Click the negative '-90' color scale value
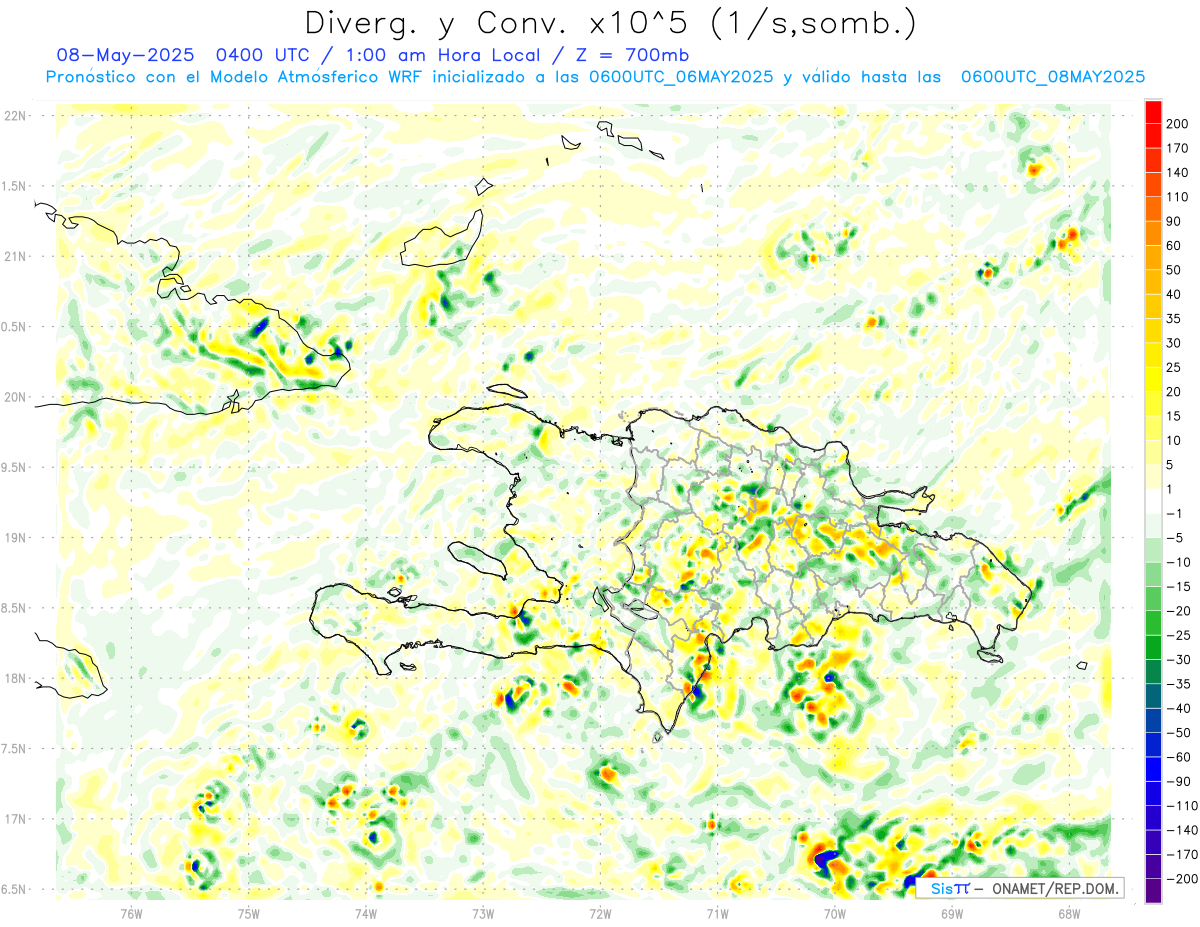The image size is (1200, 927). tap(1178, 782)
